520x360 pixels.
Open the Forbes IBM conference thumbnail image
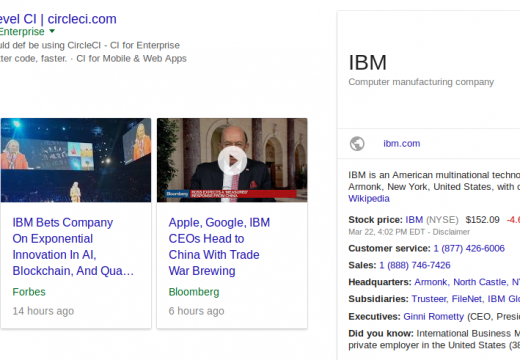(x=76, y=160)
